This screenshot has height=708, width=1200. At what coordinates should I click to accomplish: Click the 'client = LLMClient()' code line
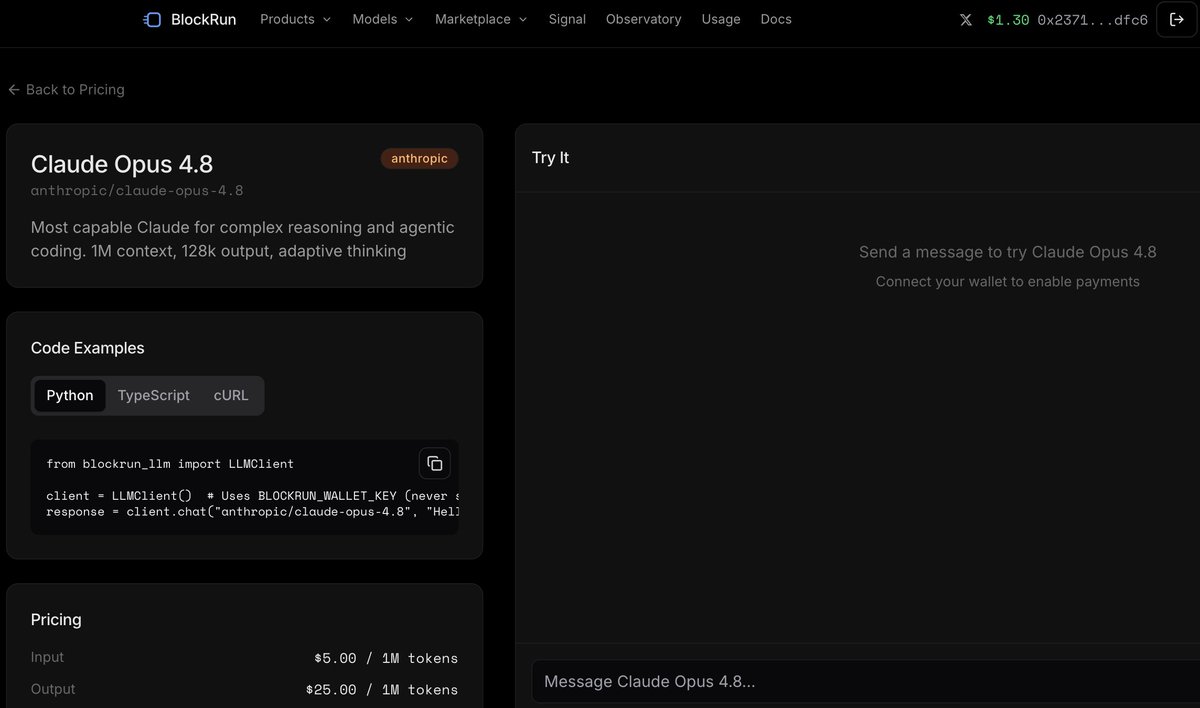pyautogui.click(x=252, y=496)
